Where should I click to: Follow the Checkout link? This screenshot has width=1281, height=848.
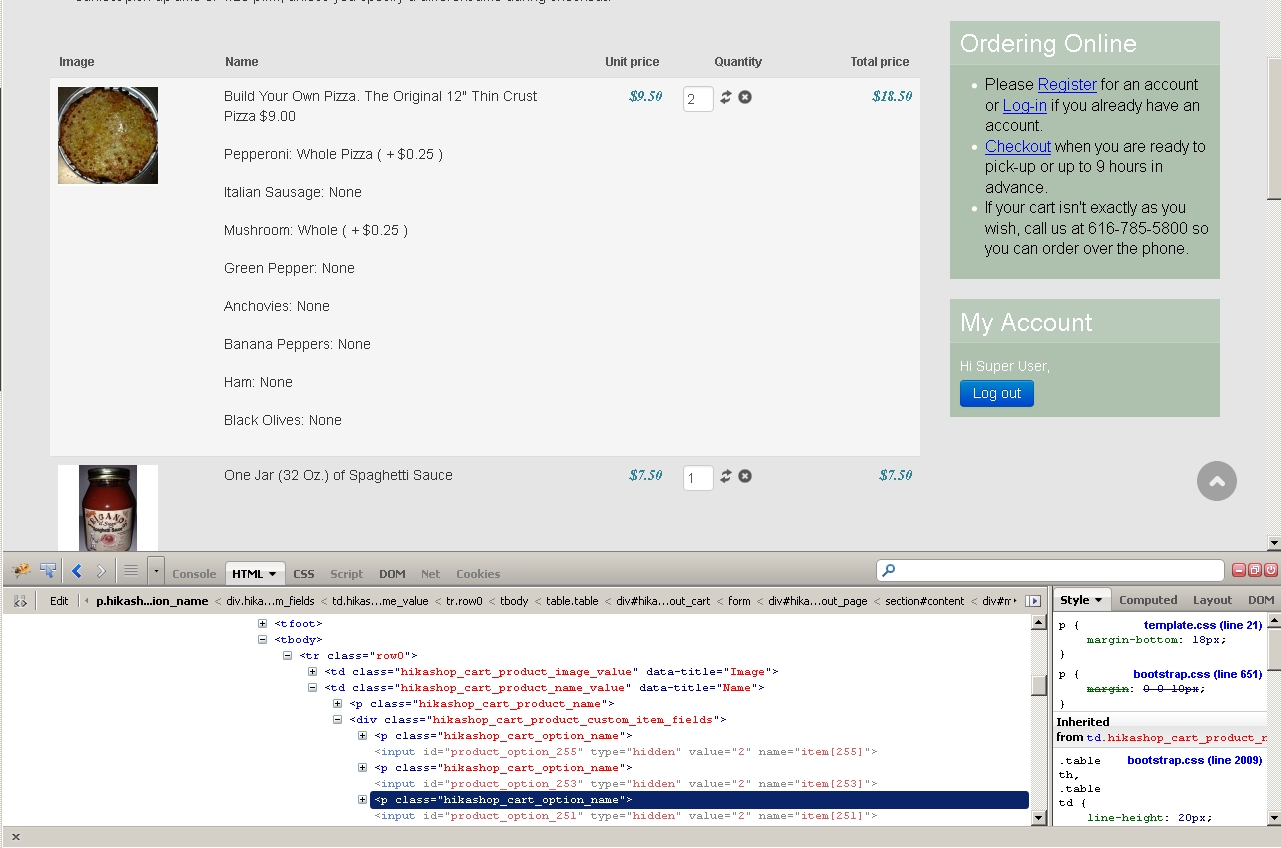pos(1017,146)
